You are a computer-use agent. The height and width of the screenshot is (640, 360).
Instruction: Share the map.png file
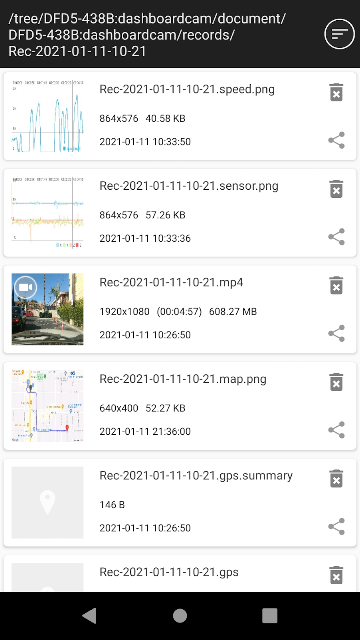(x=336, y=430)
